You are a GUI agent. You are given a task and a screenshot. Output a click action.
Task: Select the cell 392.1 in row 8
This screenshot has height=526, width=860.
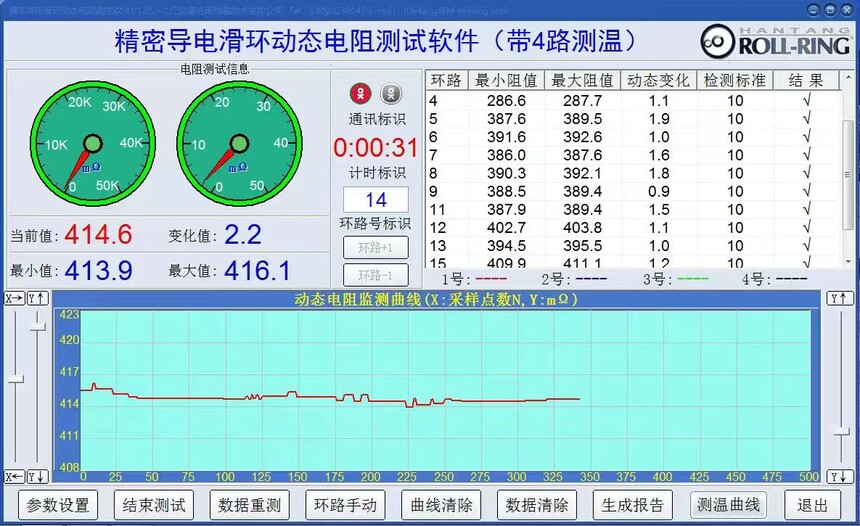pos(582,173)
